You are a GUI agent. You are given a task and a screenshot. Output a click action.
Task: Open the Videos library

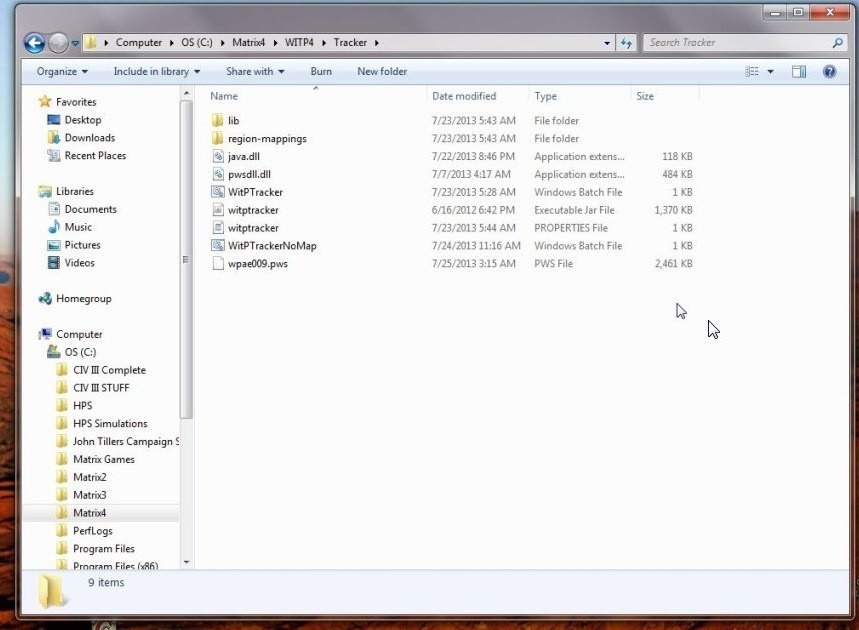80,263
